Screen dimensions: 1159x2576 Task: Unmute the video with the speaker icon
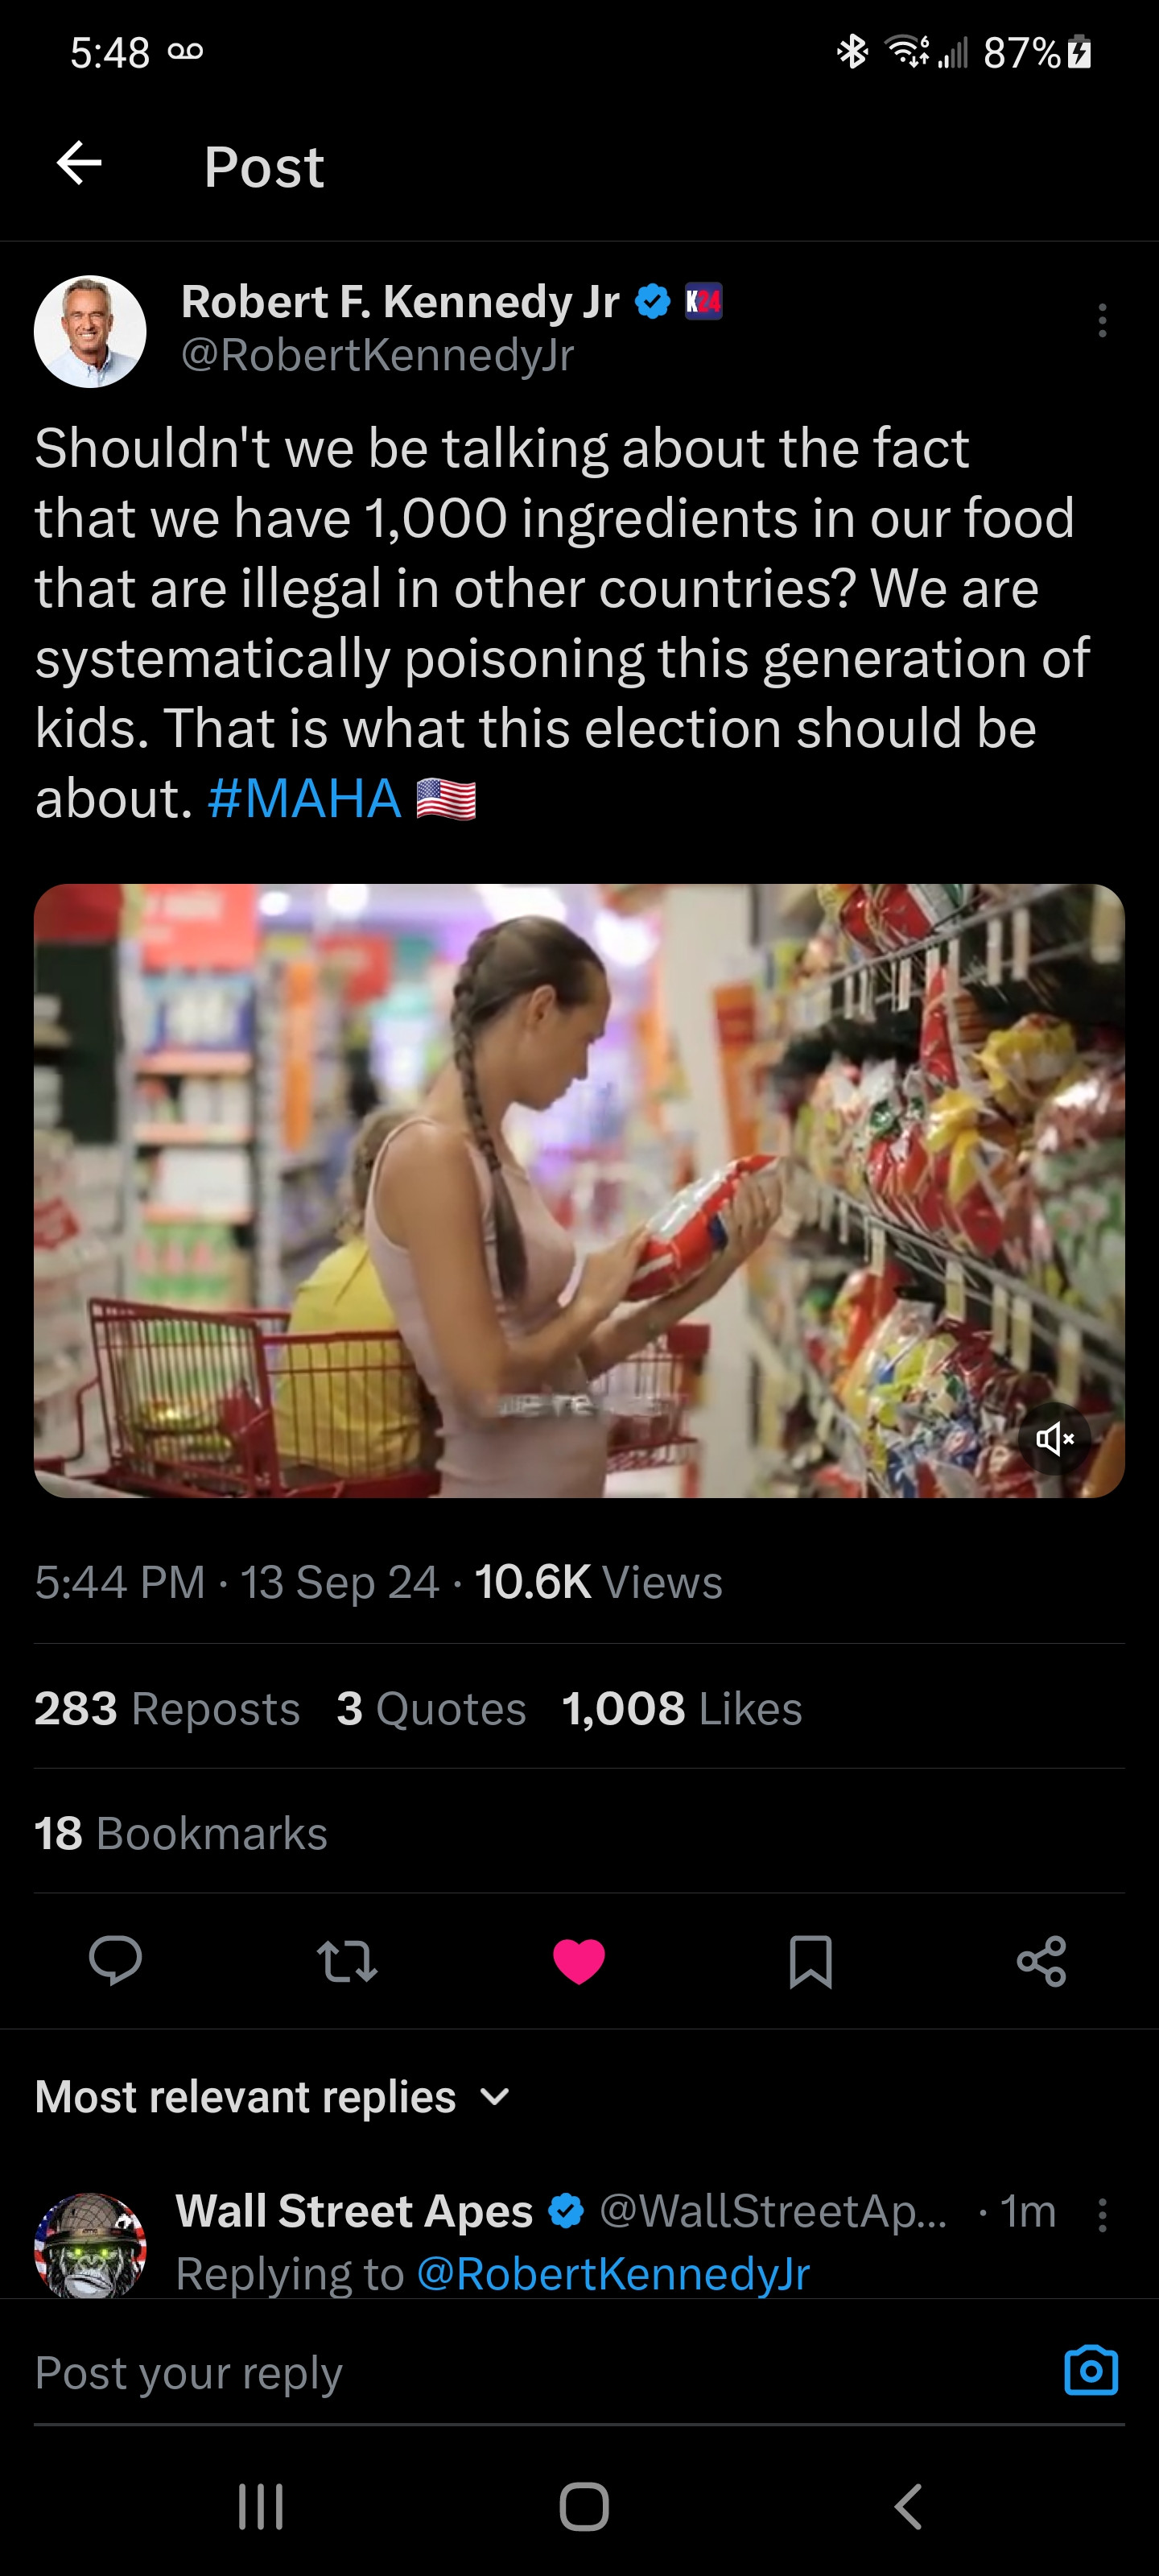tap(1054, 1439)
